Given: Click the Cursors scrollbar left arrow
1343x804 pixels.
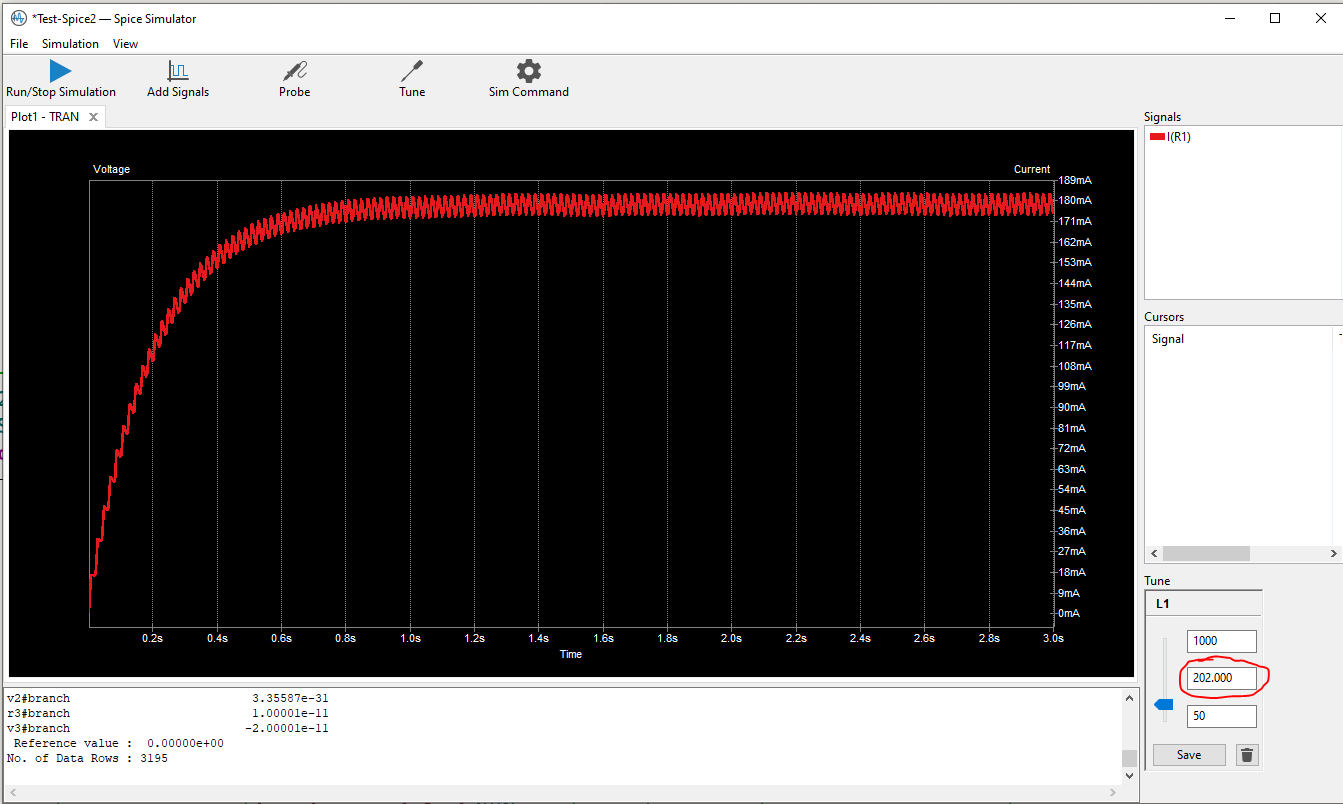Looking at the screenshot, I should [1153, 553].
